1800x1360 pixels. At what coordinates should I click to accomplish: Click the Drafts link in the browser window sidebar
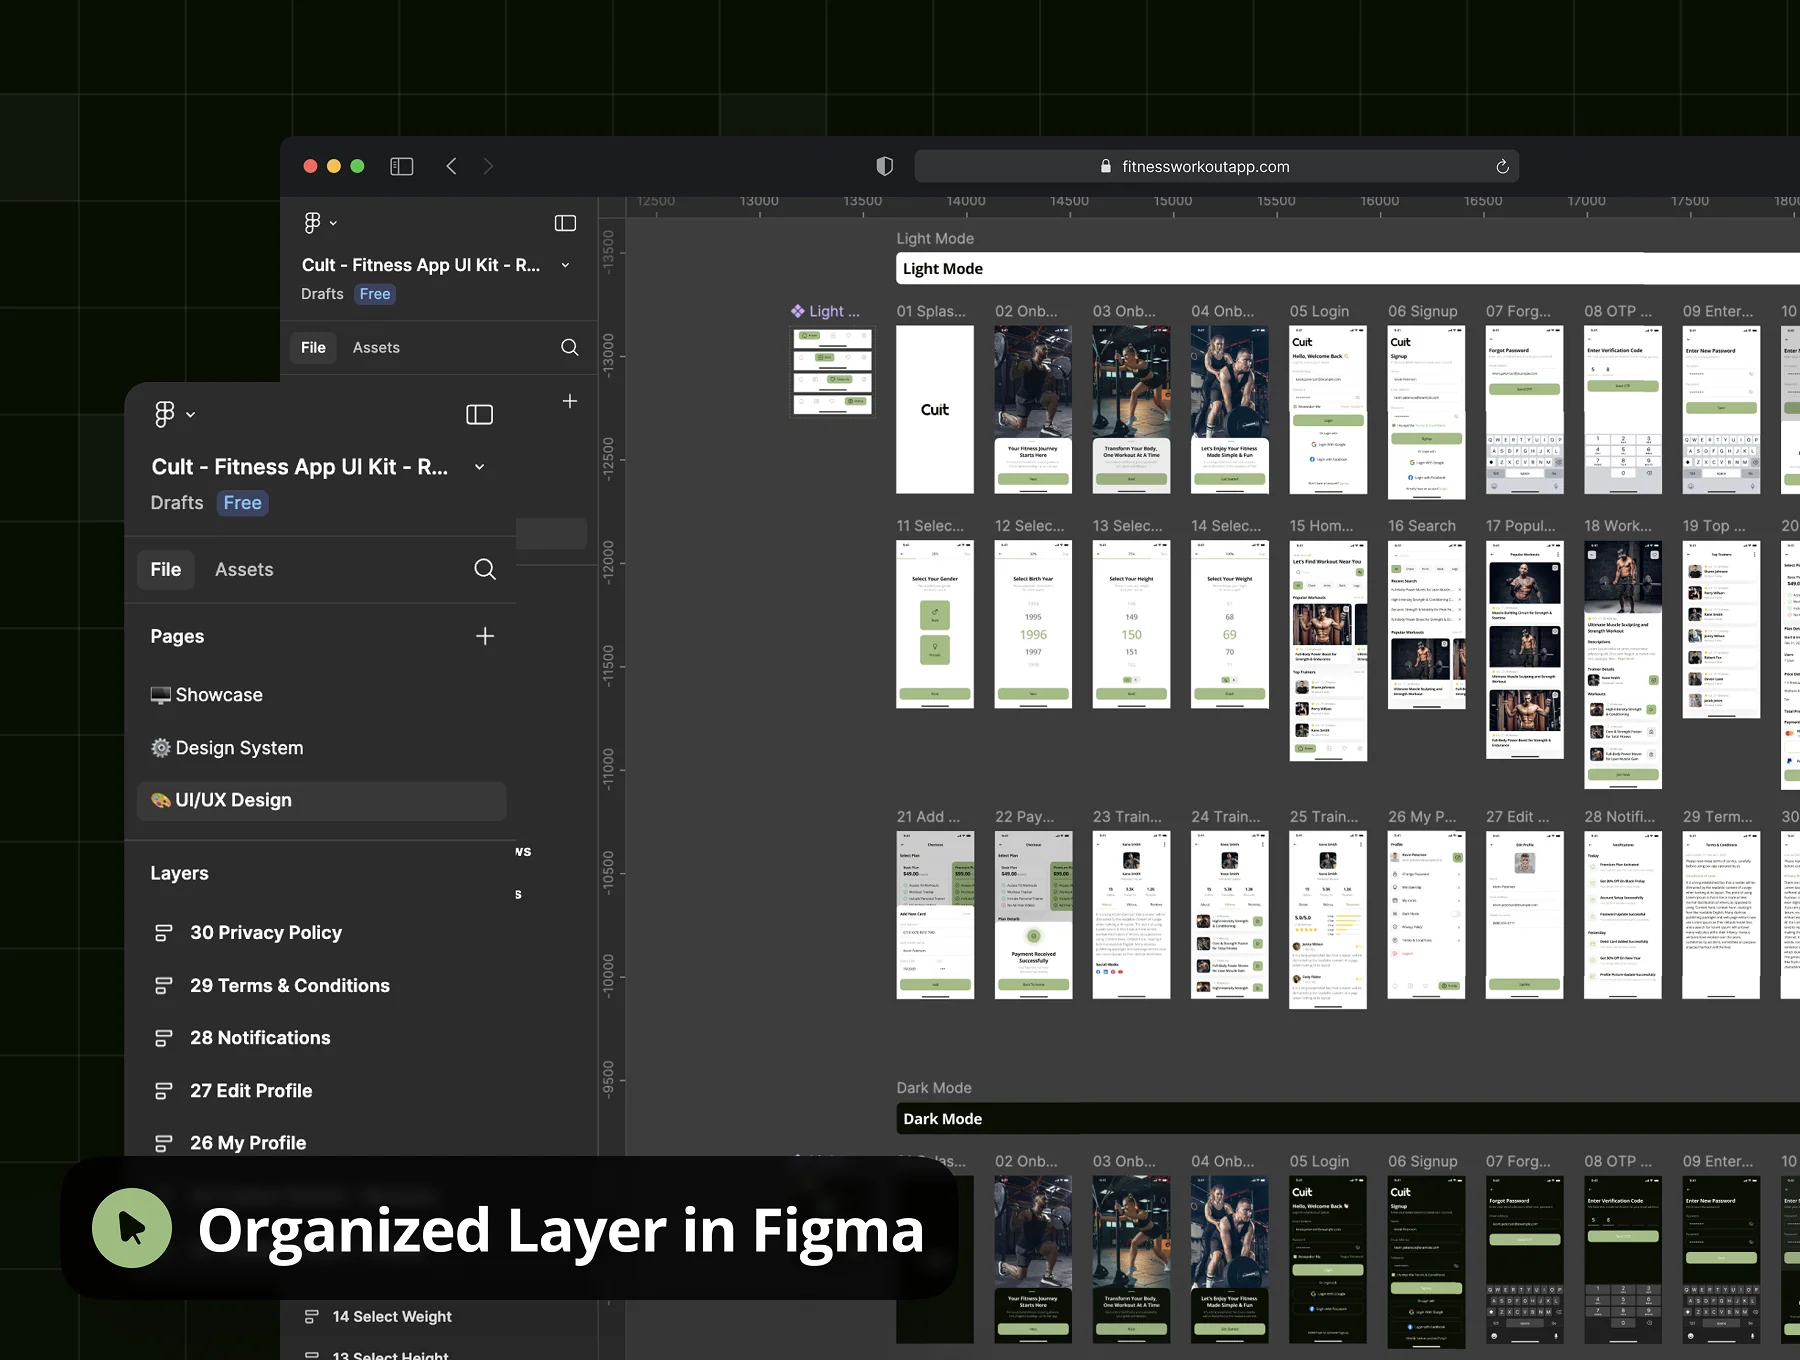322,294
